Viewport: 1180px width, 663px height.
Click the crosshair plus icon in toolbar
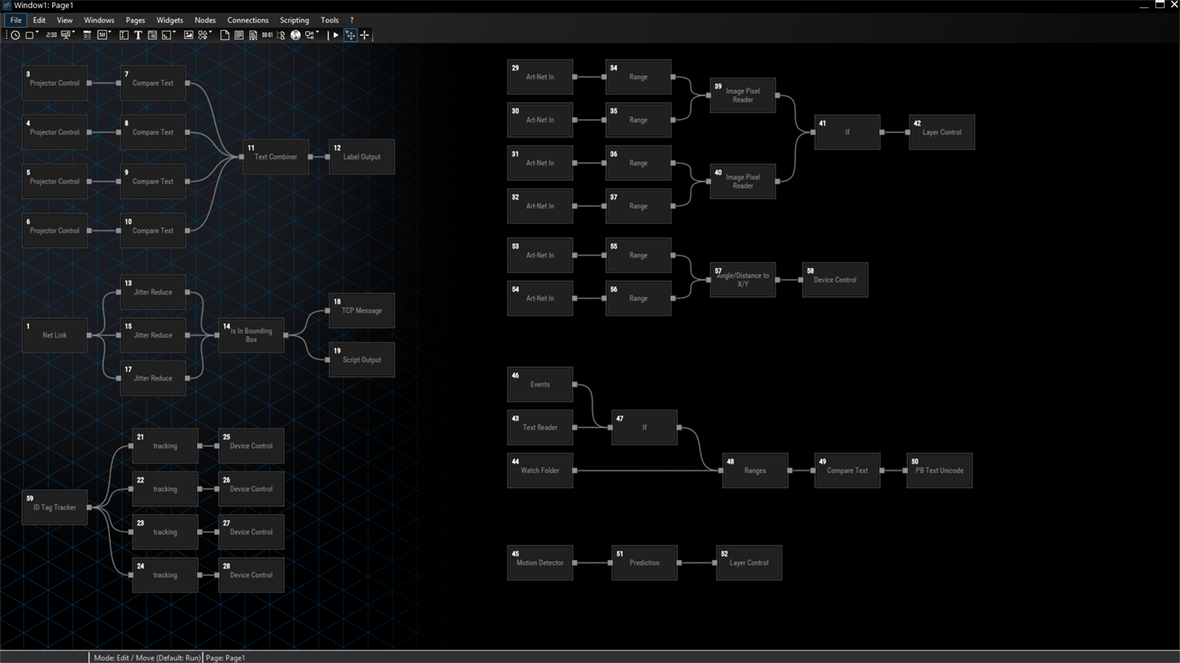click(x=364, y=35)
